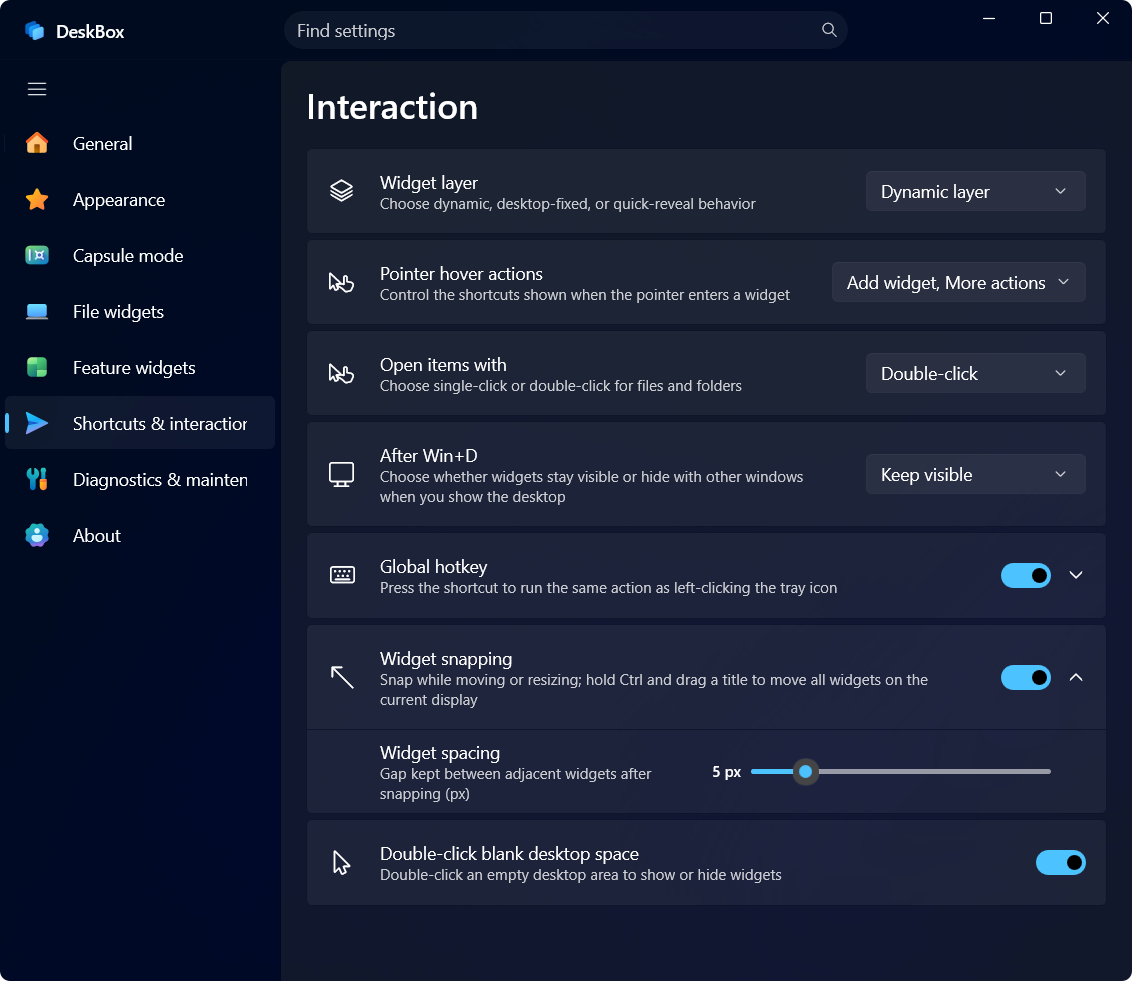Screen dimensions: 1132x981
Task: Click the About badge icon
Action: [x=37, y=535]
